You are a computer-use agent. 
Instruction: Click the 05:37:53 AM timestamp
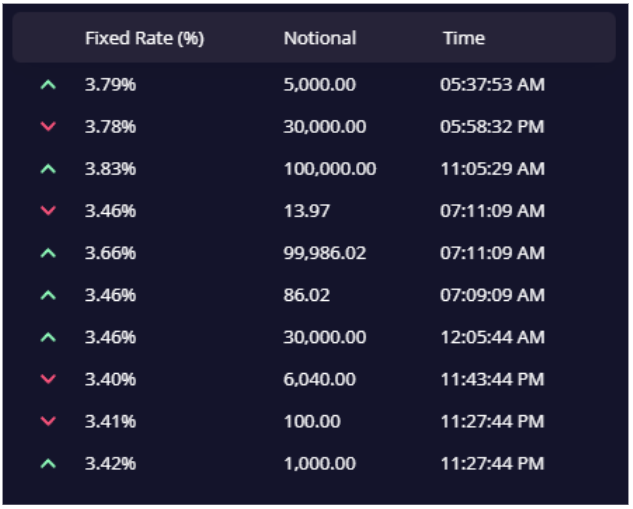pos(492,85)
